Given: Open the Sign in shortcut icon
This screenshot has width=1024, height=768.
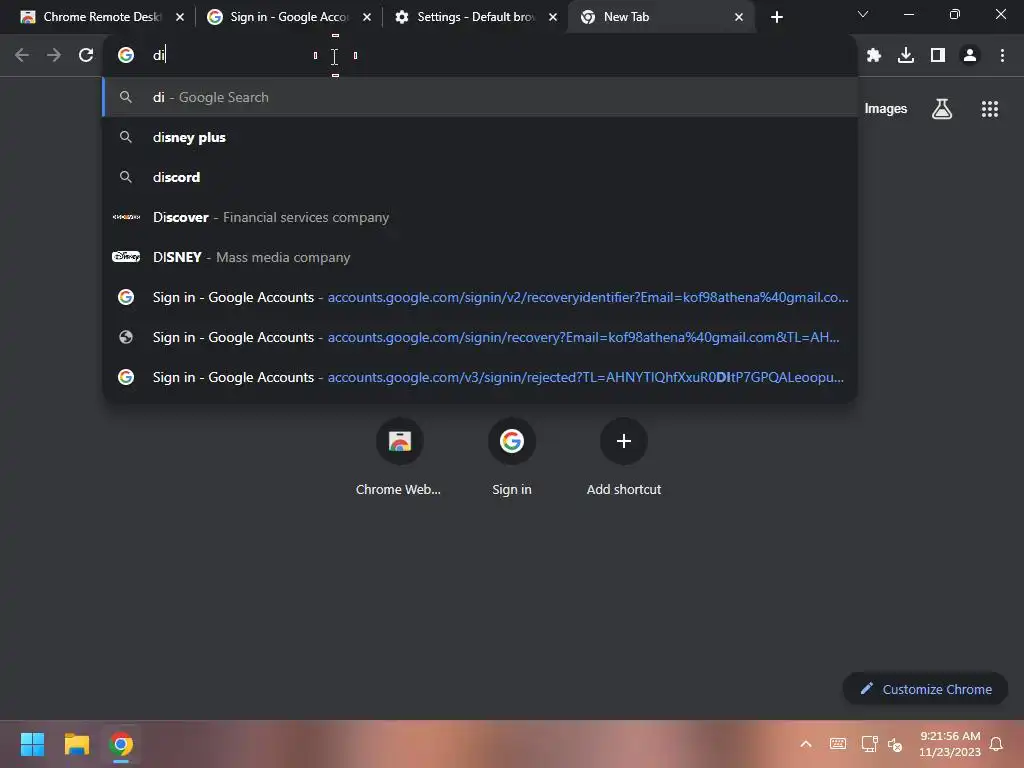Looking at the screenshot, I should click(x=512, y=441).
